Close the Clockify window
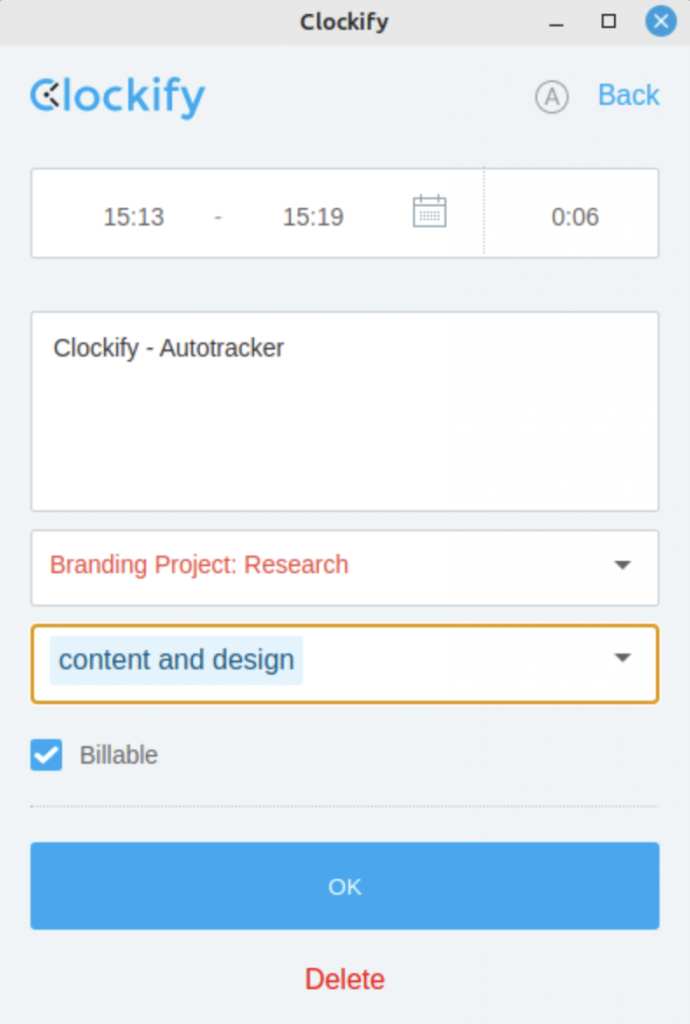Viewport: 690px width, 1024px height. [661, 22]
